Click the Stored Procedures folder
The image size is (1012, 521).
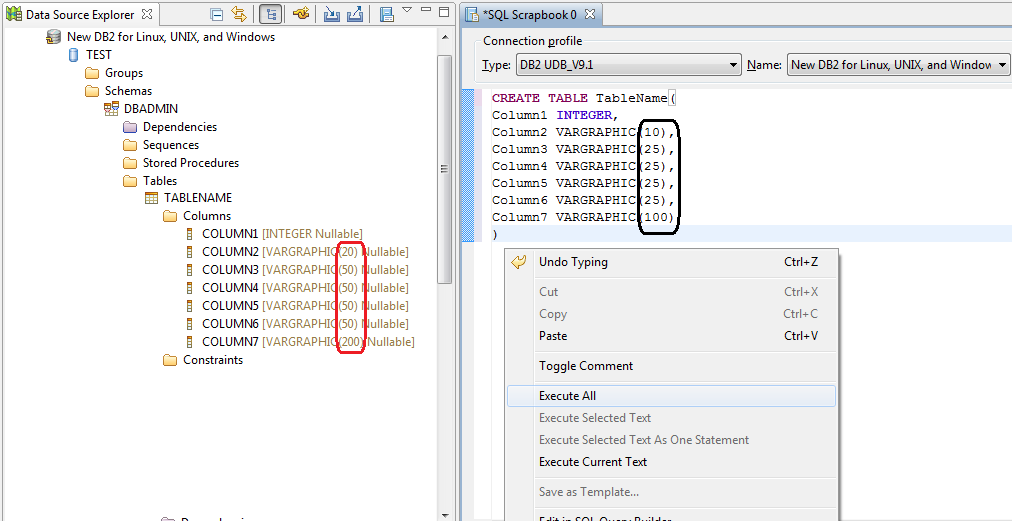[190, 163]
